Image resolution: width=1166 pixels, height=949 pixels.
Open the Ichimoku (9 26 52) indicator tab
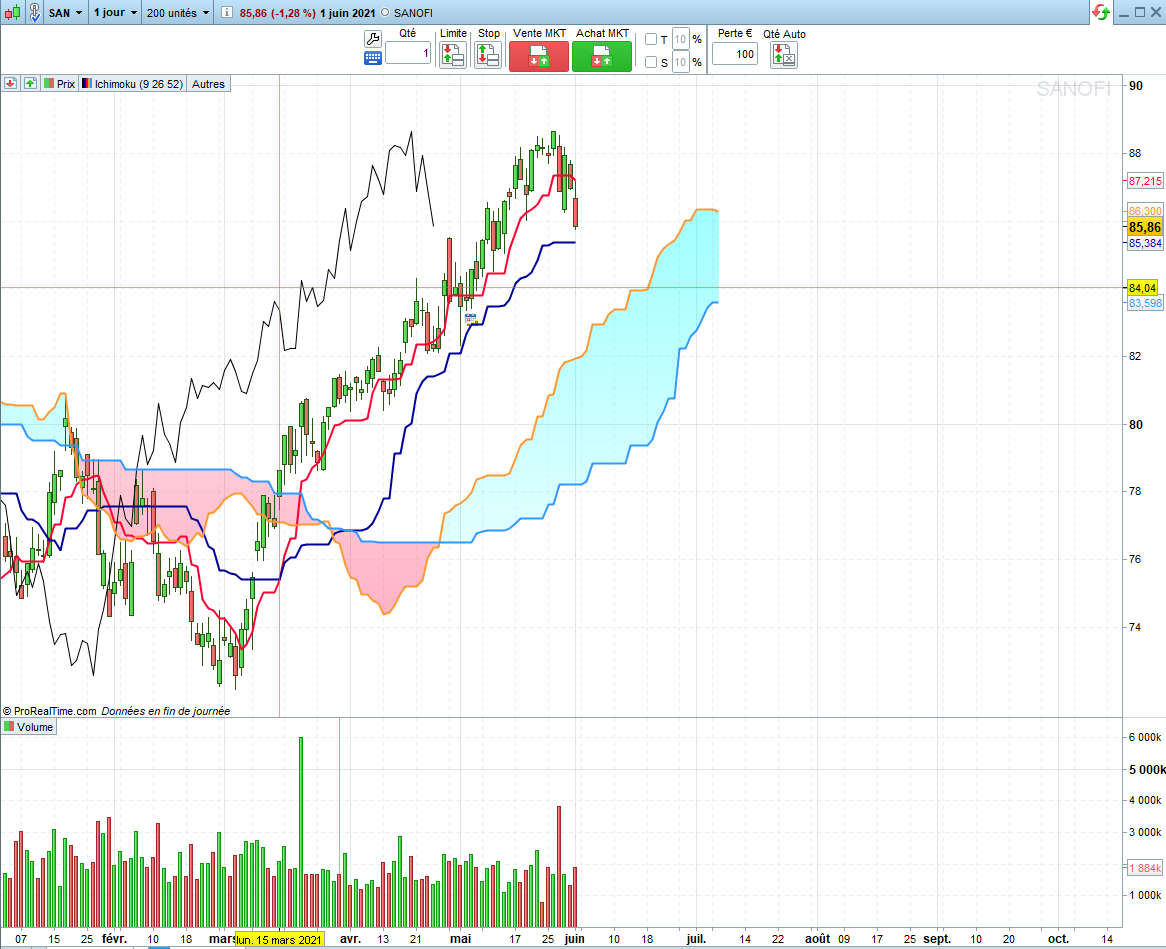(x=132, y=83)
